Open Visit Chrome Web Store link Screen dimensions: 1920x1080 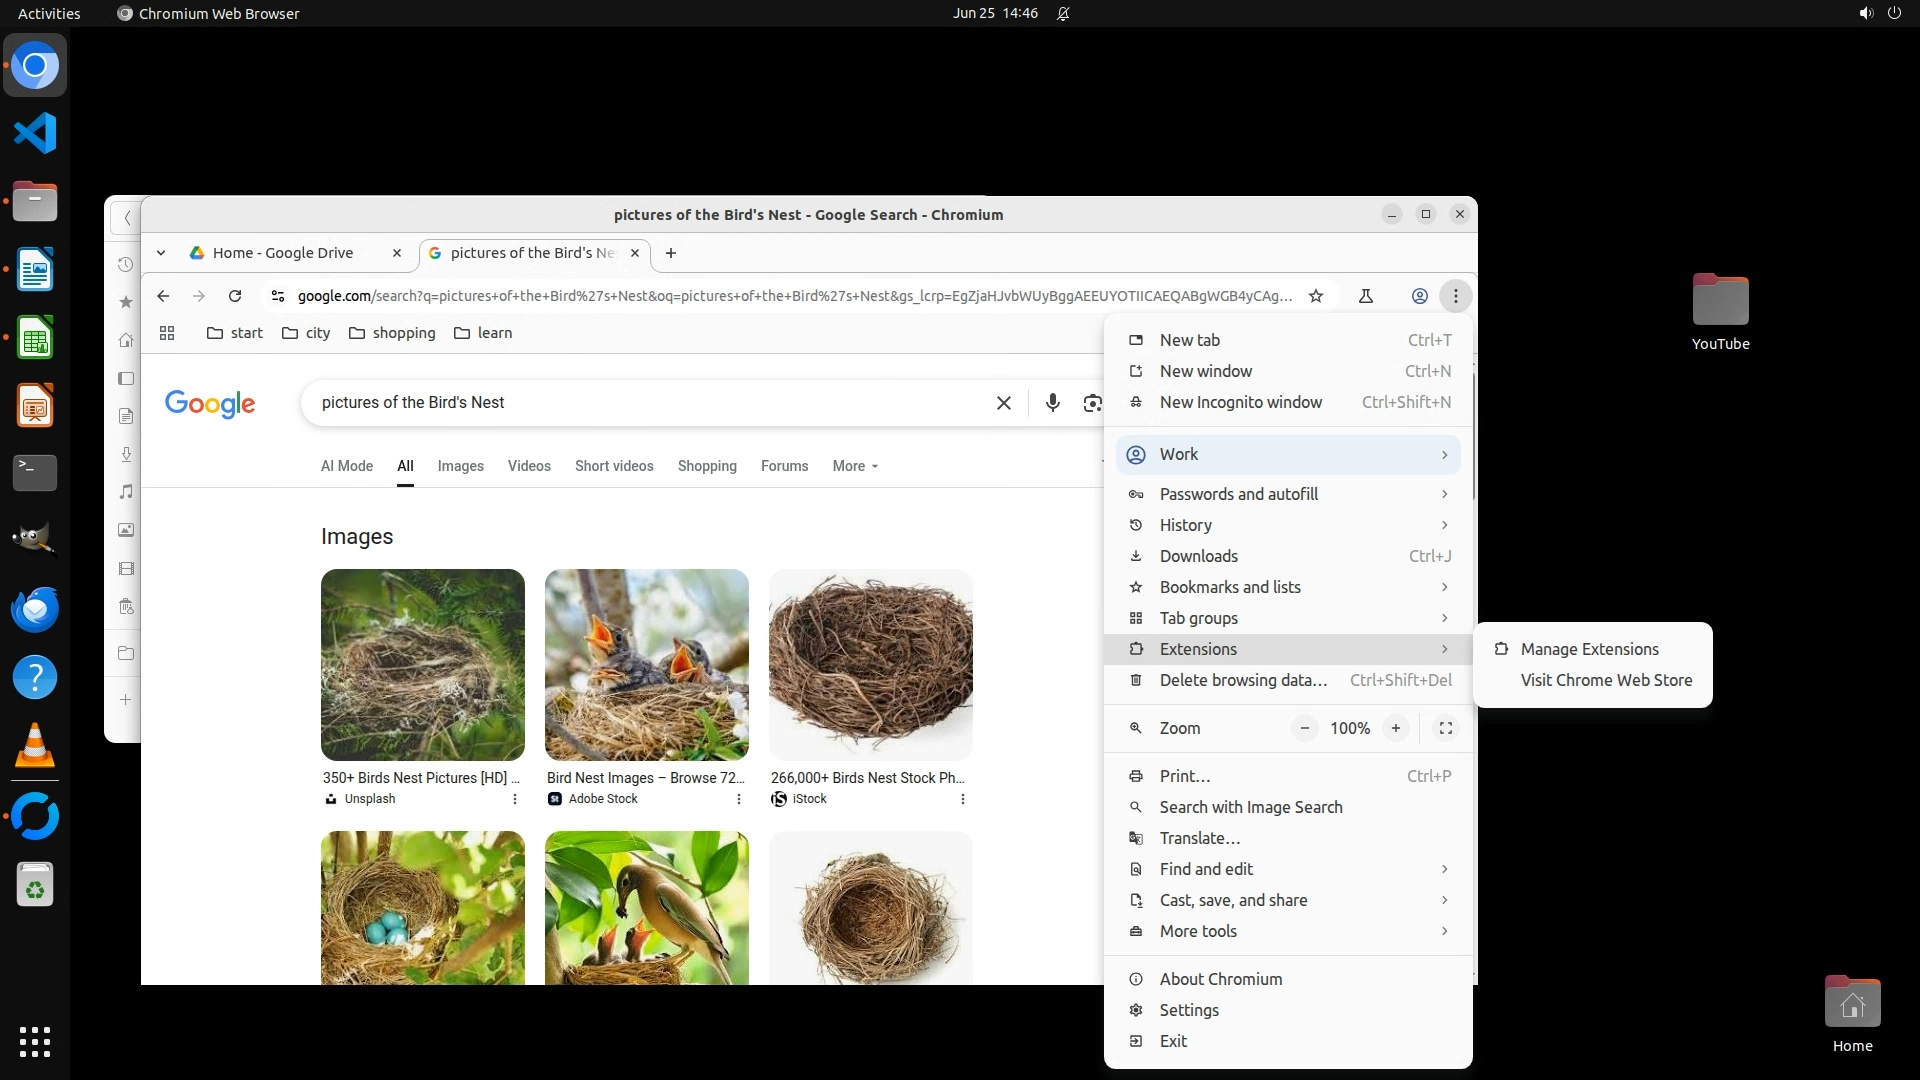(x=1606, y=680)
